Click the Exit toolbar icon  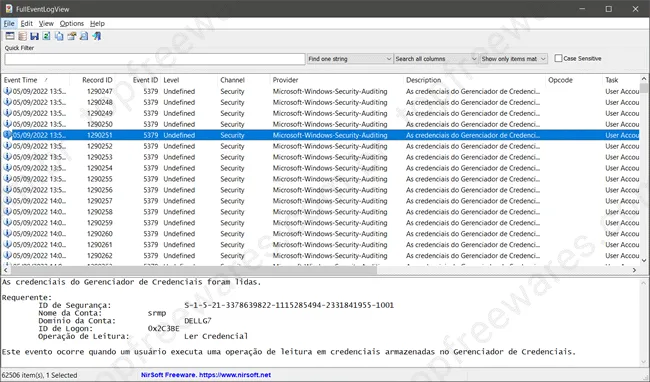tap(97, 36)
